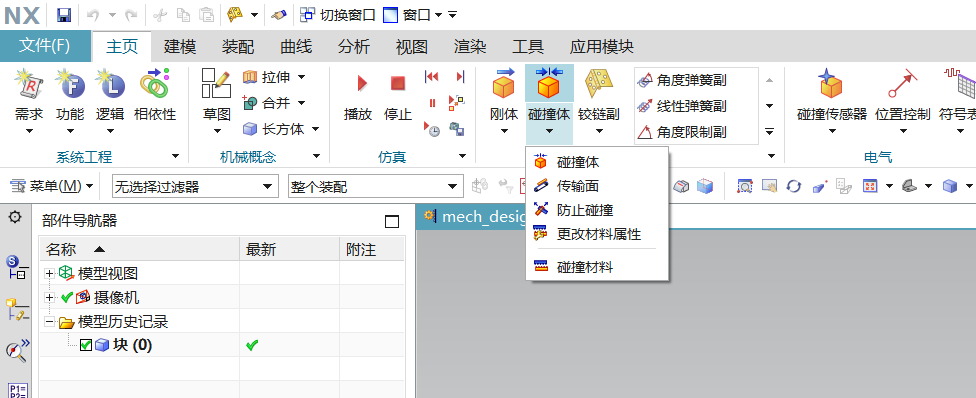
Task: Click the 切换窗口 button
Action: click(338, 14)
